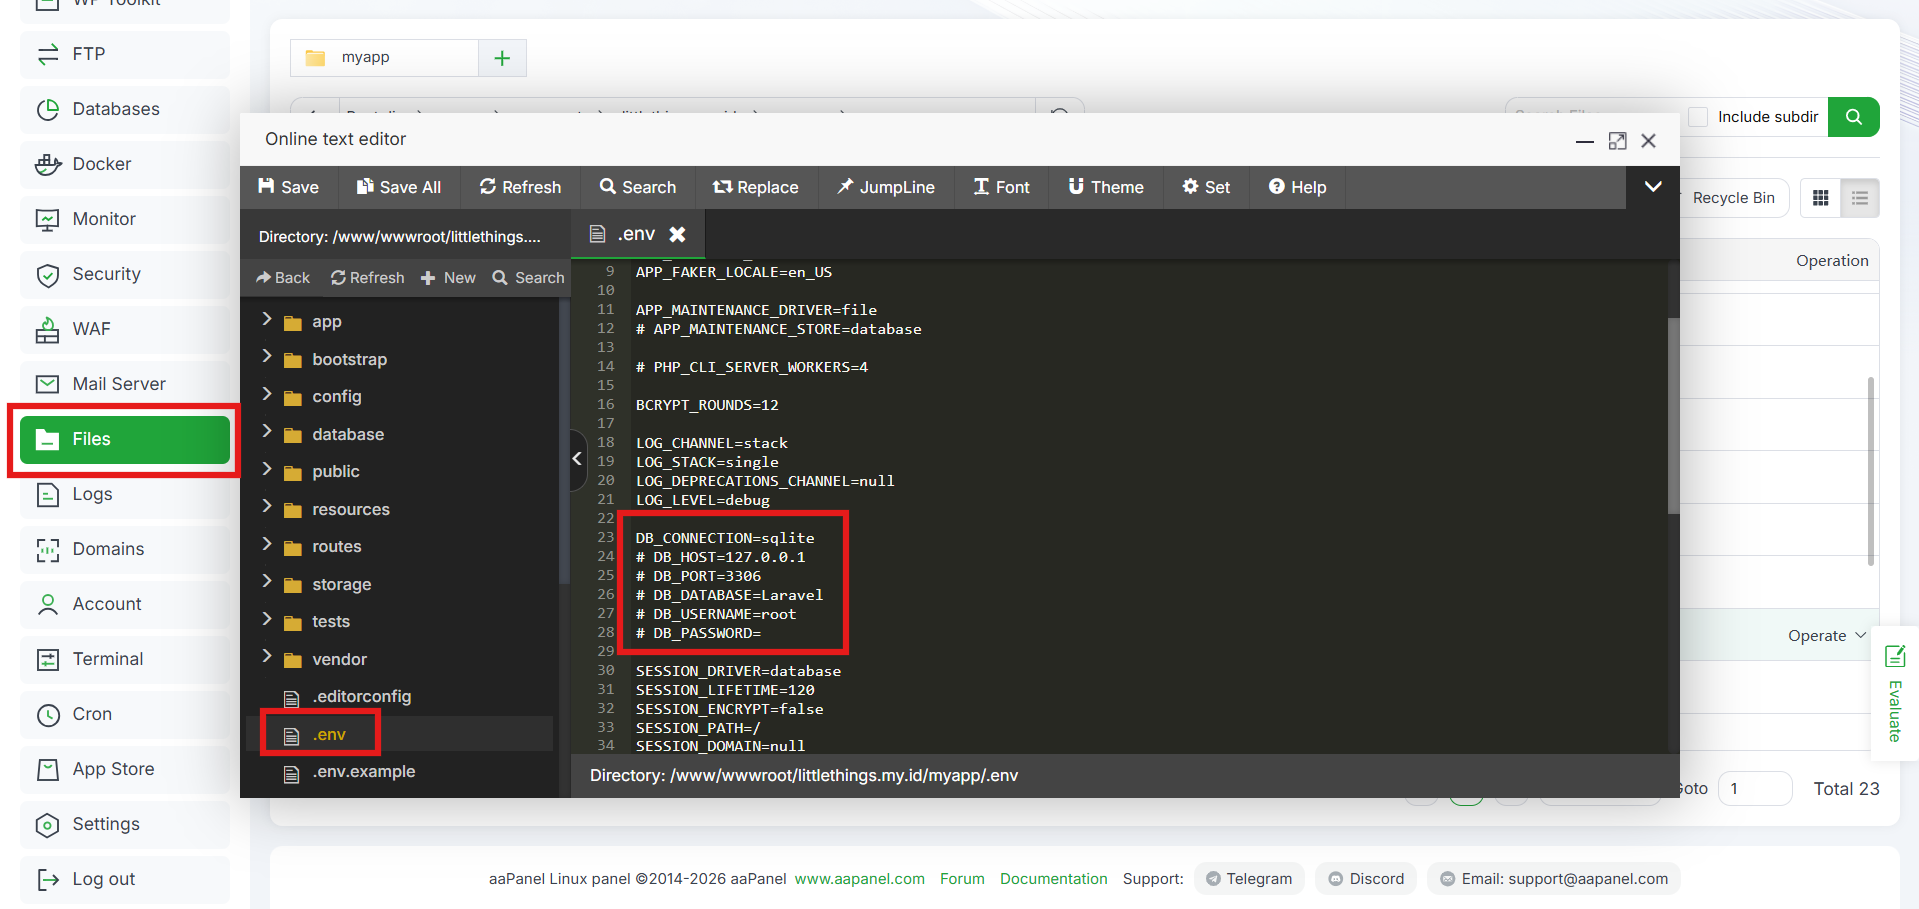
Task: Open panel Settings in sidebar
Action: click(x=124, y=824)
